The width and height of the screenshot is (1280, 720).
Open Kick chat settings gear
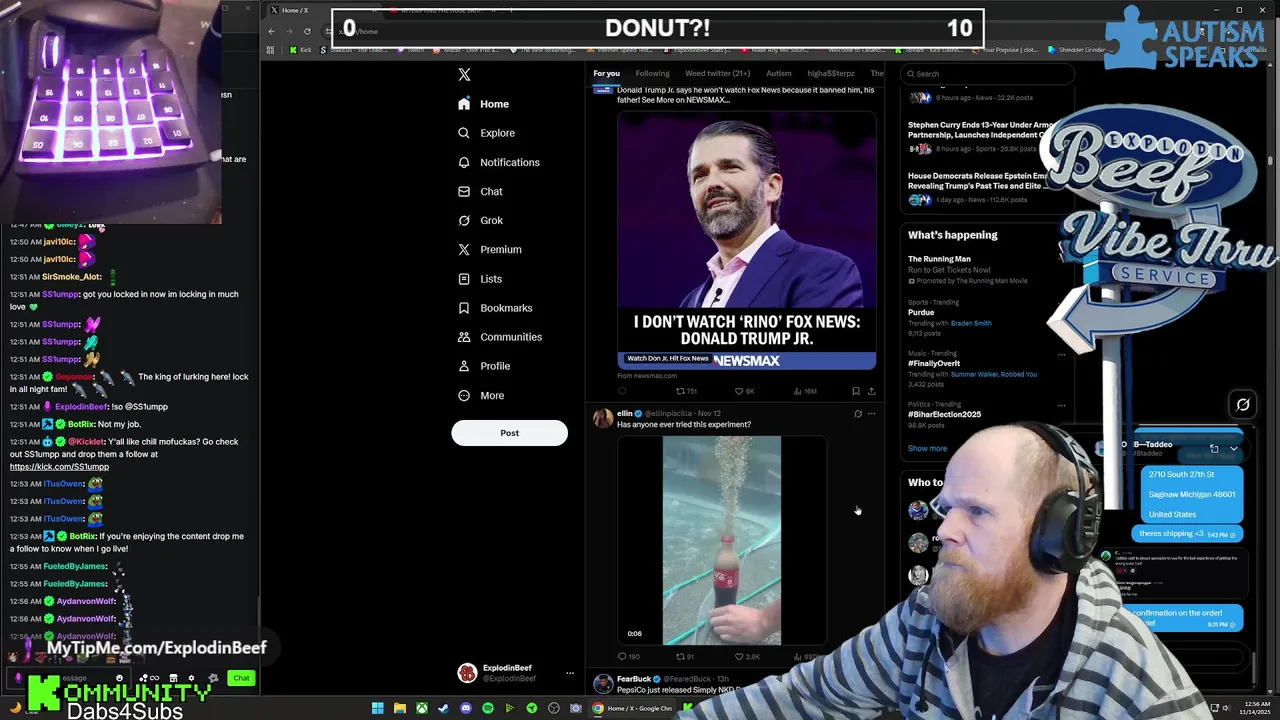pos(191,678)
